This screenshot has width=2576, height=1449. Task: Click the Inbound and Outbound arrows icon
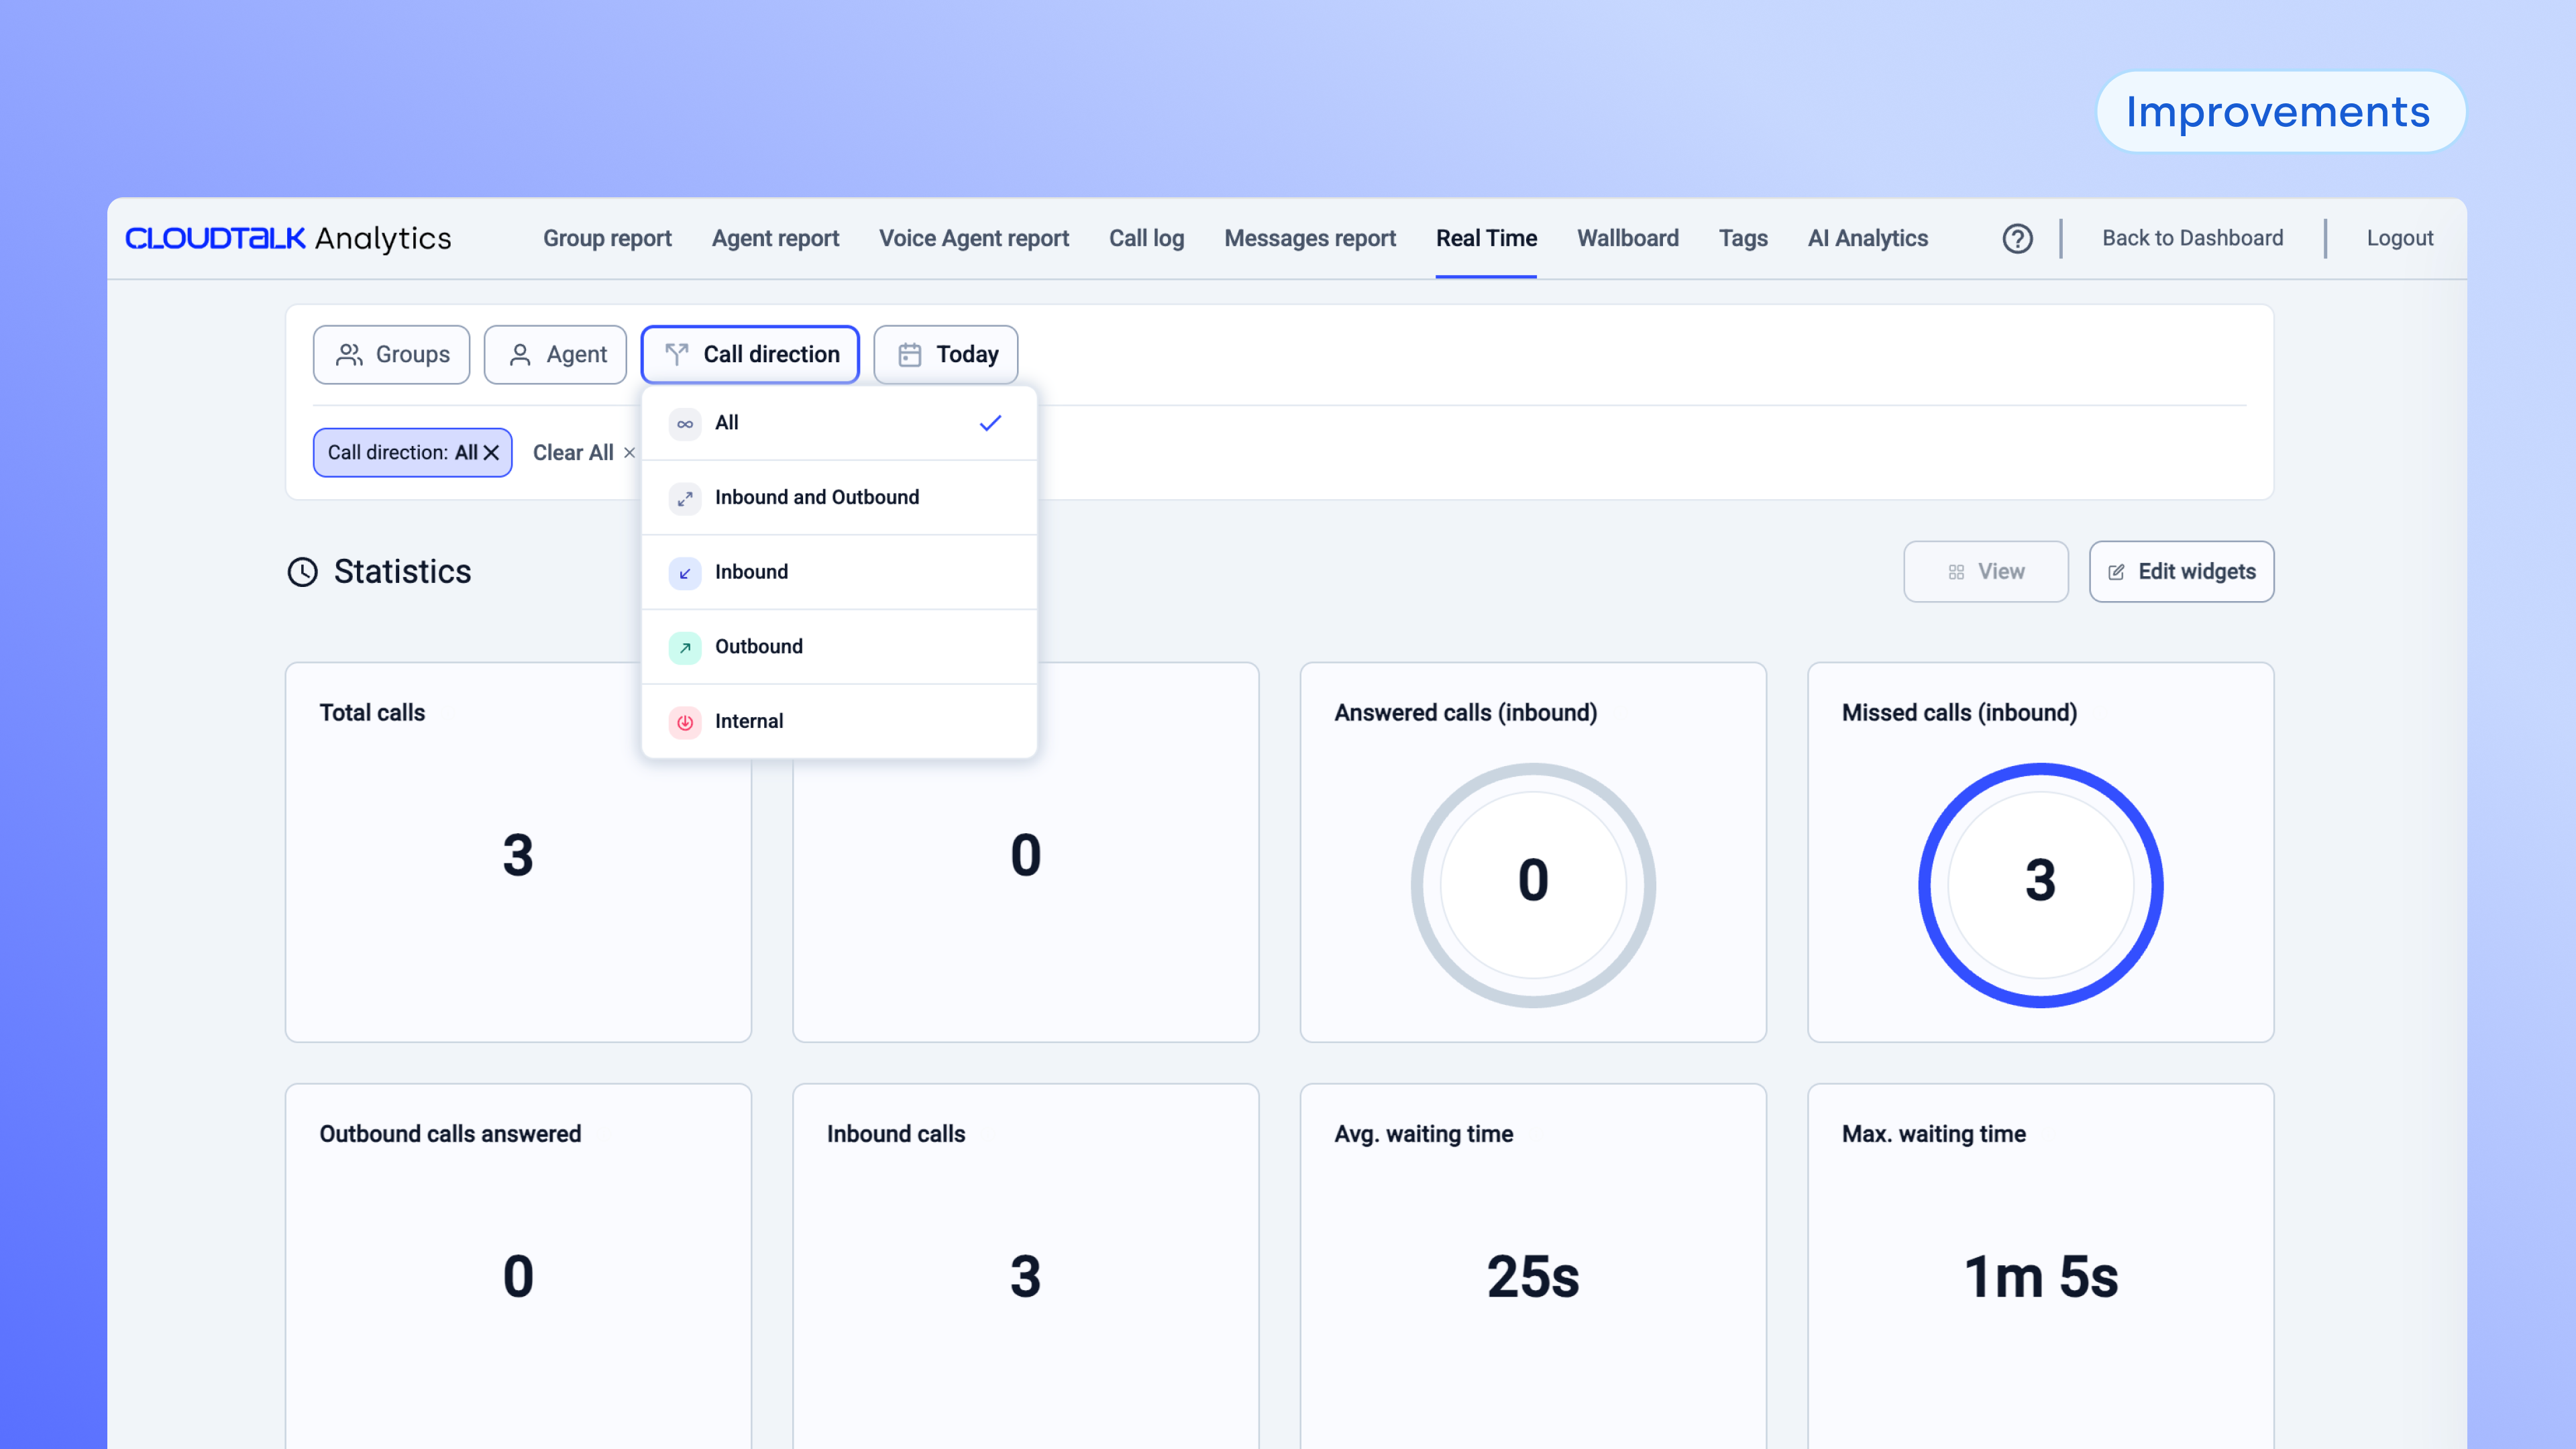tap(685, 498)
